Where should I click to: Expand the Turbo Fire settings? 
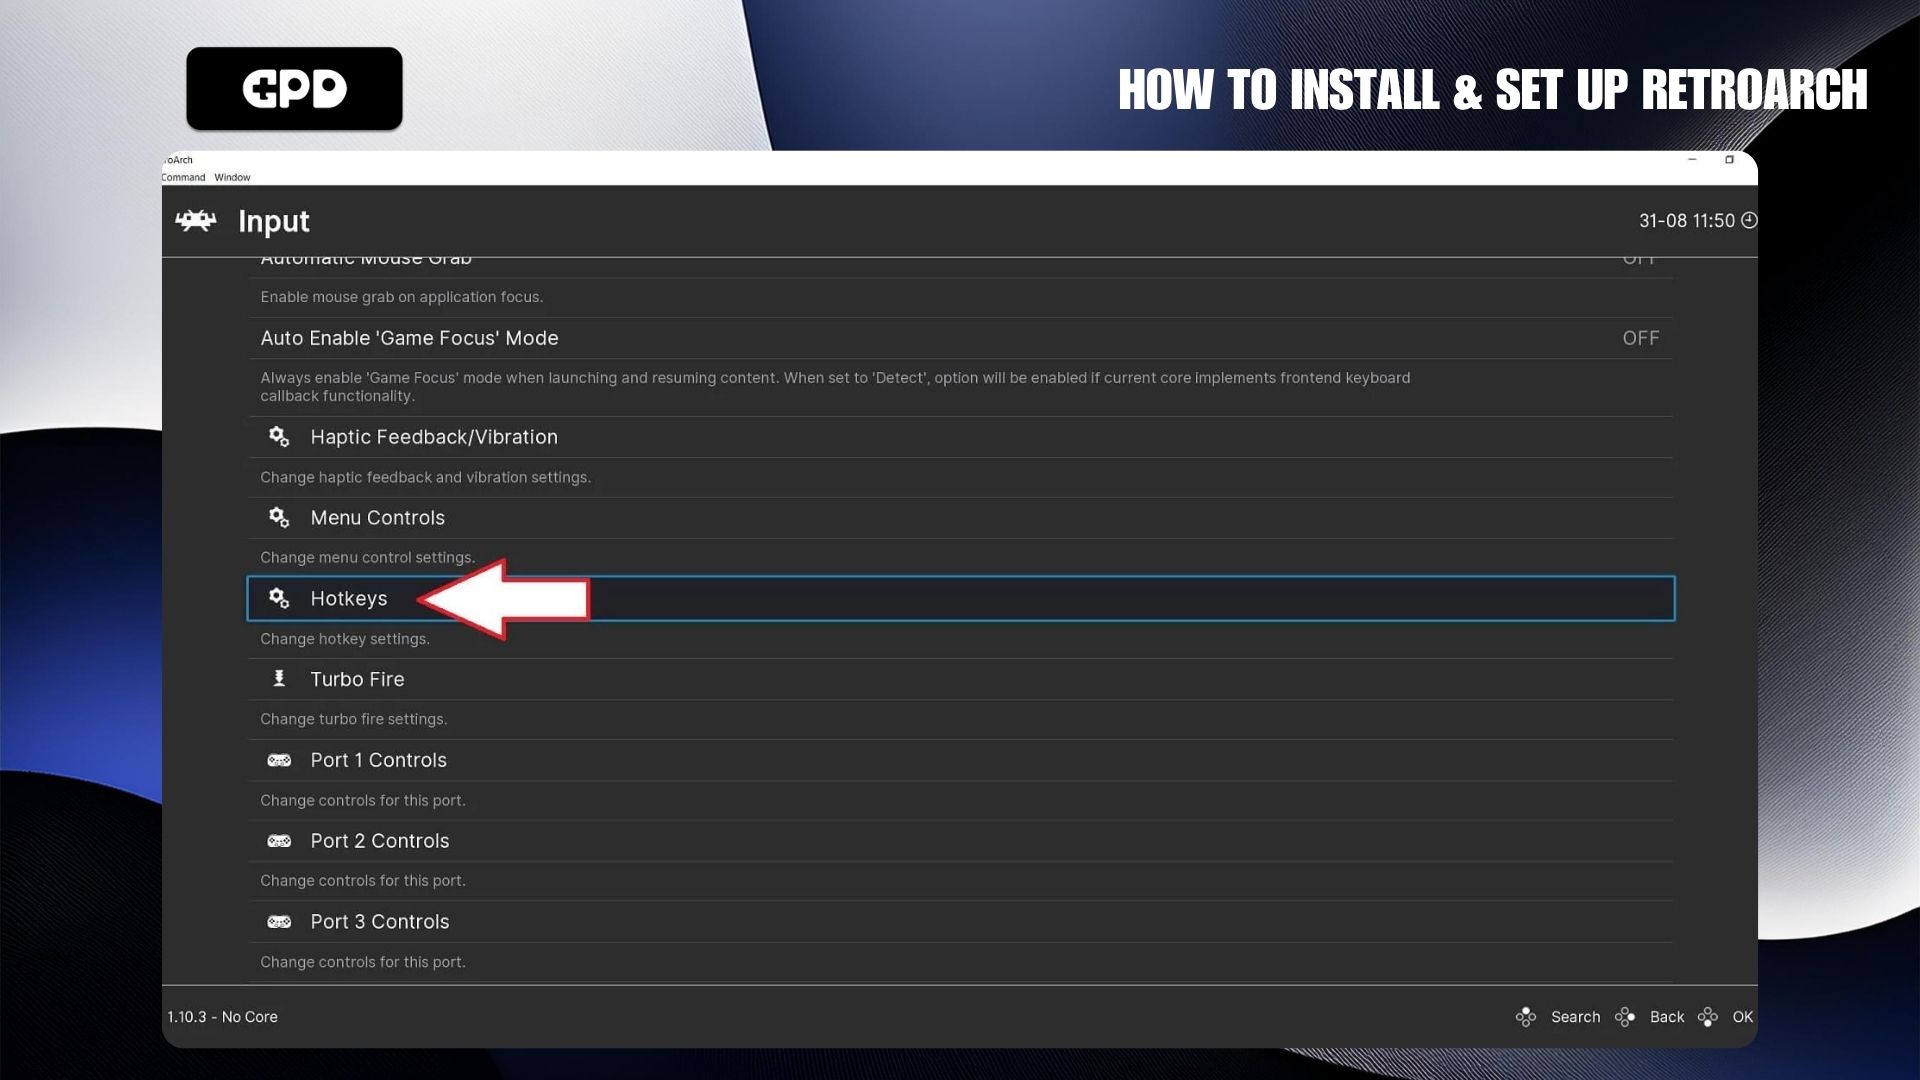coord(357,679)
